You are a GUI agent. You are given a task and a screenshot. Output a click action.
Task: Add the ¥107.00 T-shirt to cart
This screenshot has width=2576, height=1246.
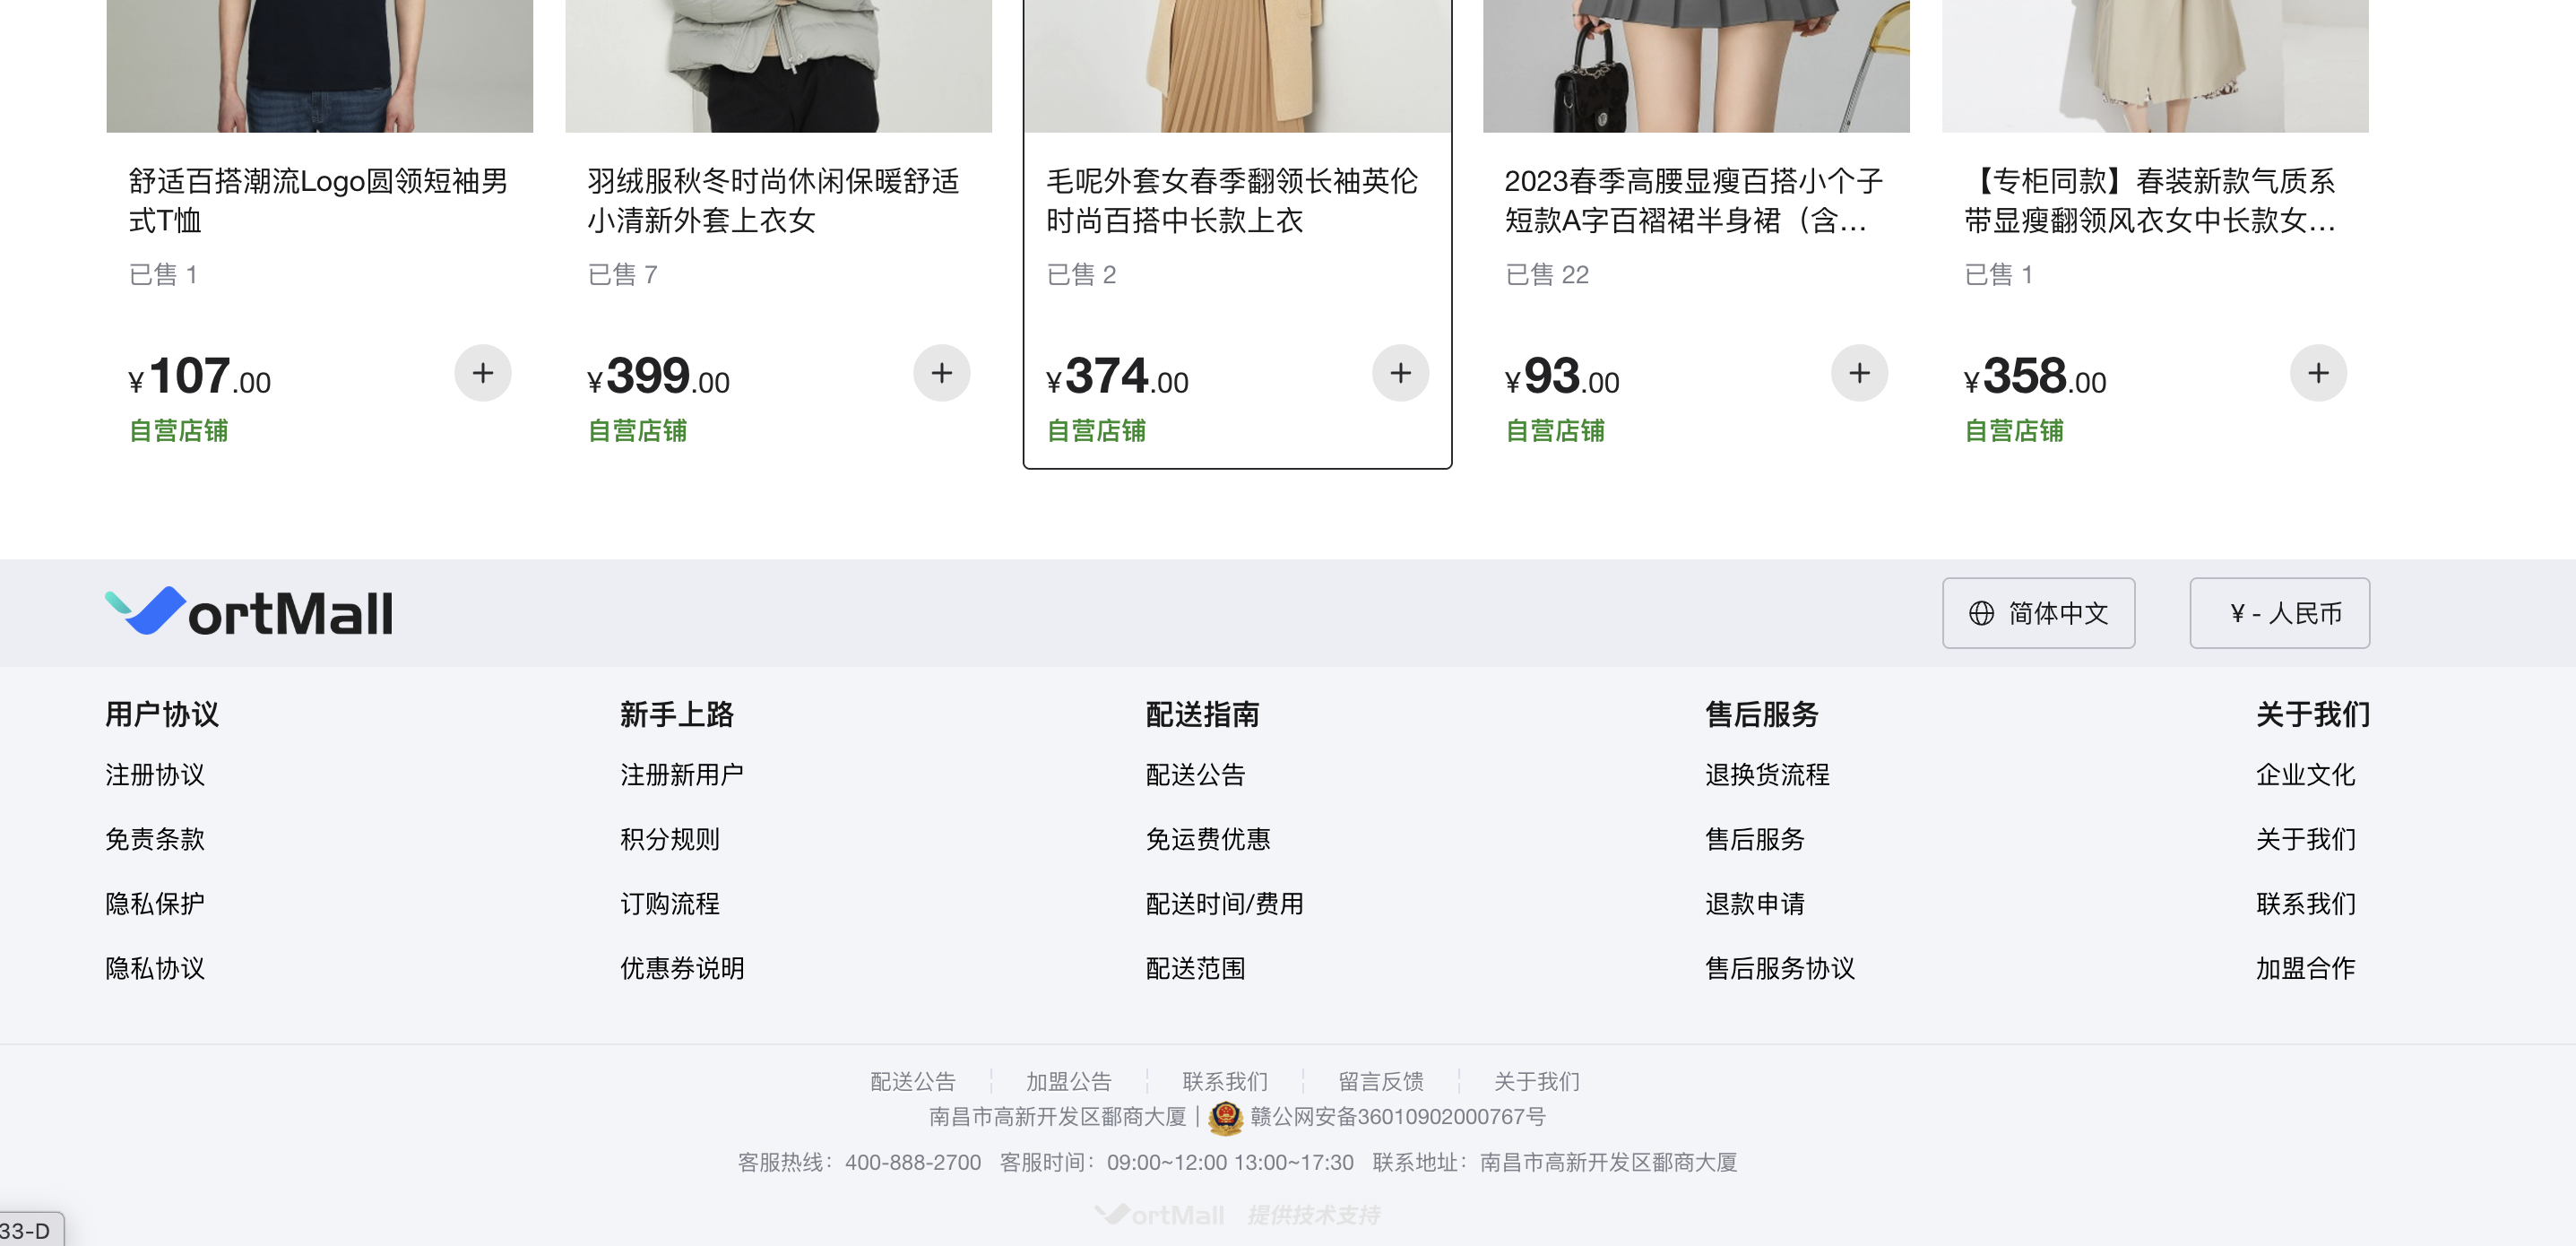(x=483, y=373)
